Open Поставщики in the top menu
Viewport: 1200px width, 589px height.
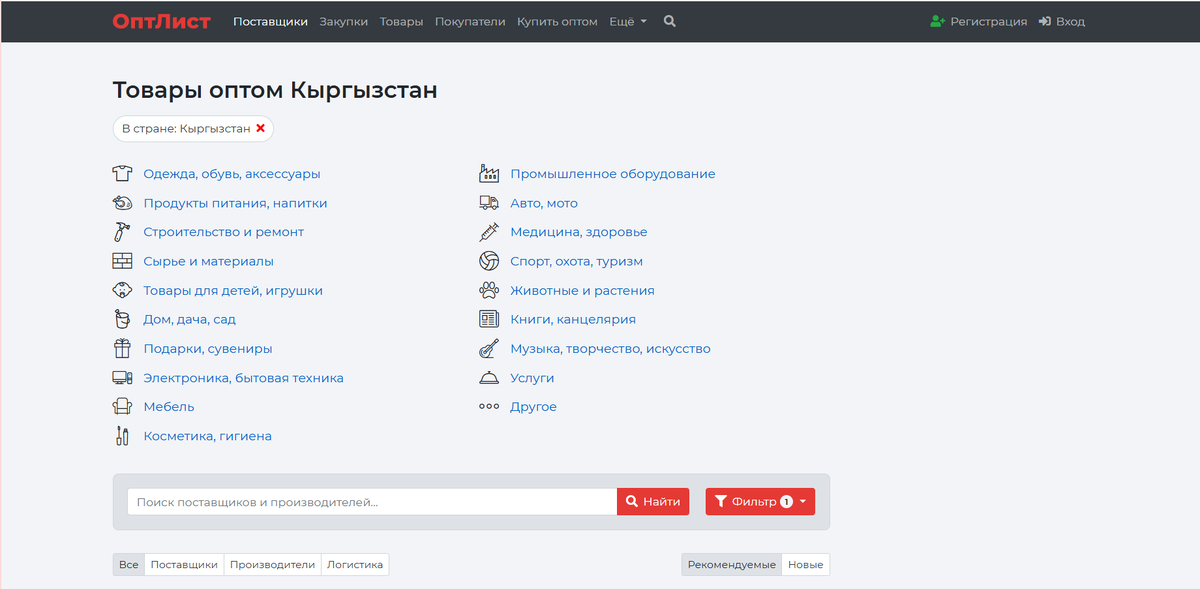point(270,21)
